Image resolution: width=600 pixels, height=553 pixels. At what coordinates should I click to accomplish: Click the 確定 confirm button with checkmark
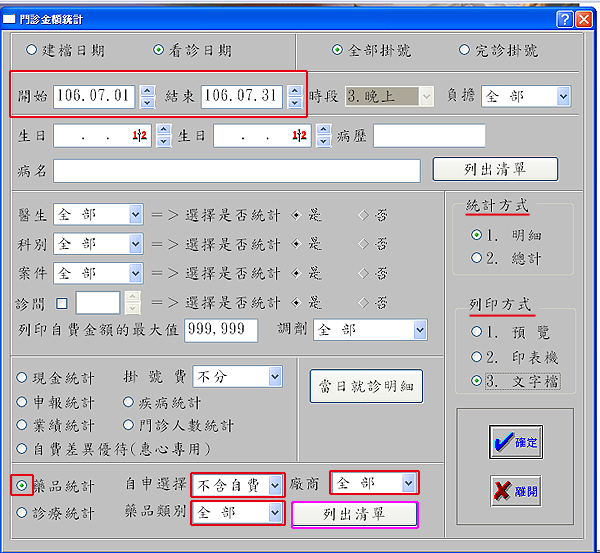click(x=515, y=442)
